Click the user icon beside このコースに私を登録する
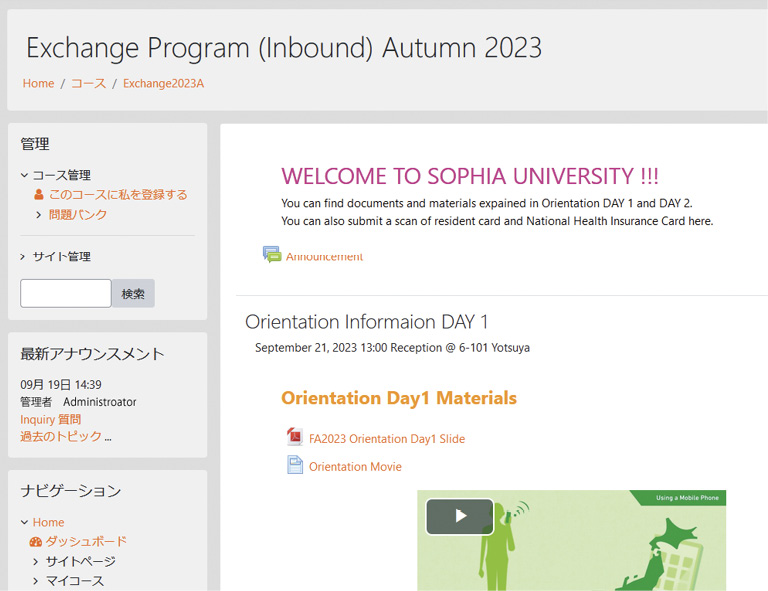 pyautogui.click(x=39, y=195)
